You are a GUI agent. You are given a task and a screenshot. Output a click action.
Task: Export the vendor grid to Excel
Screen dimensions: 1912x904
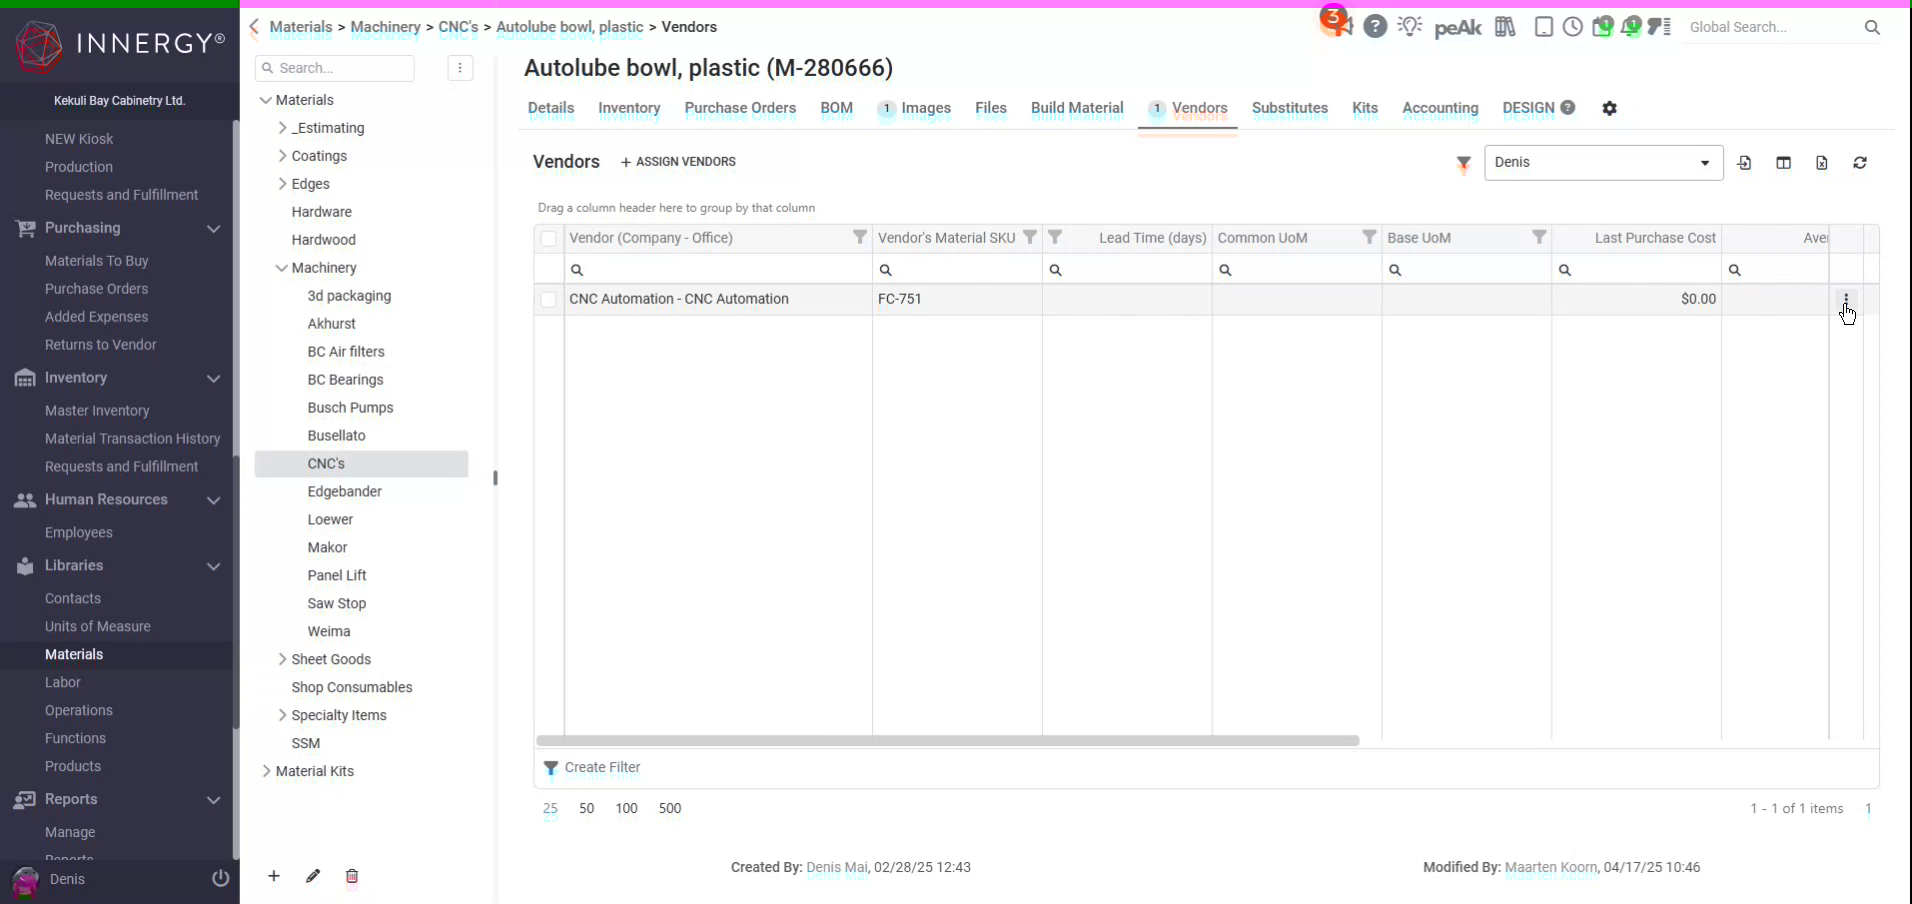tap(1822, 163)
